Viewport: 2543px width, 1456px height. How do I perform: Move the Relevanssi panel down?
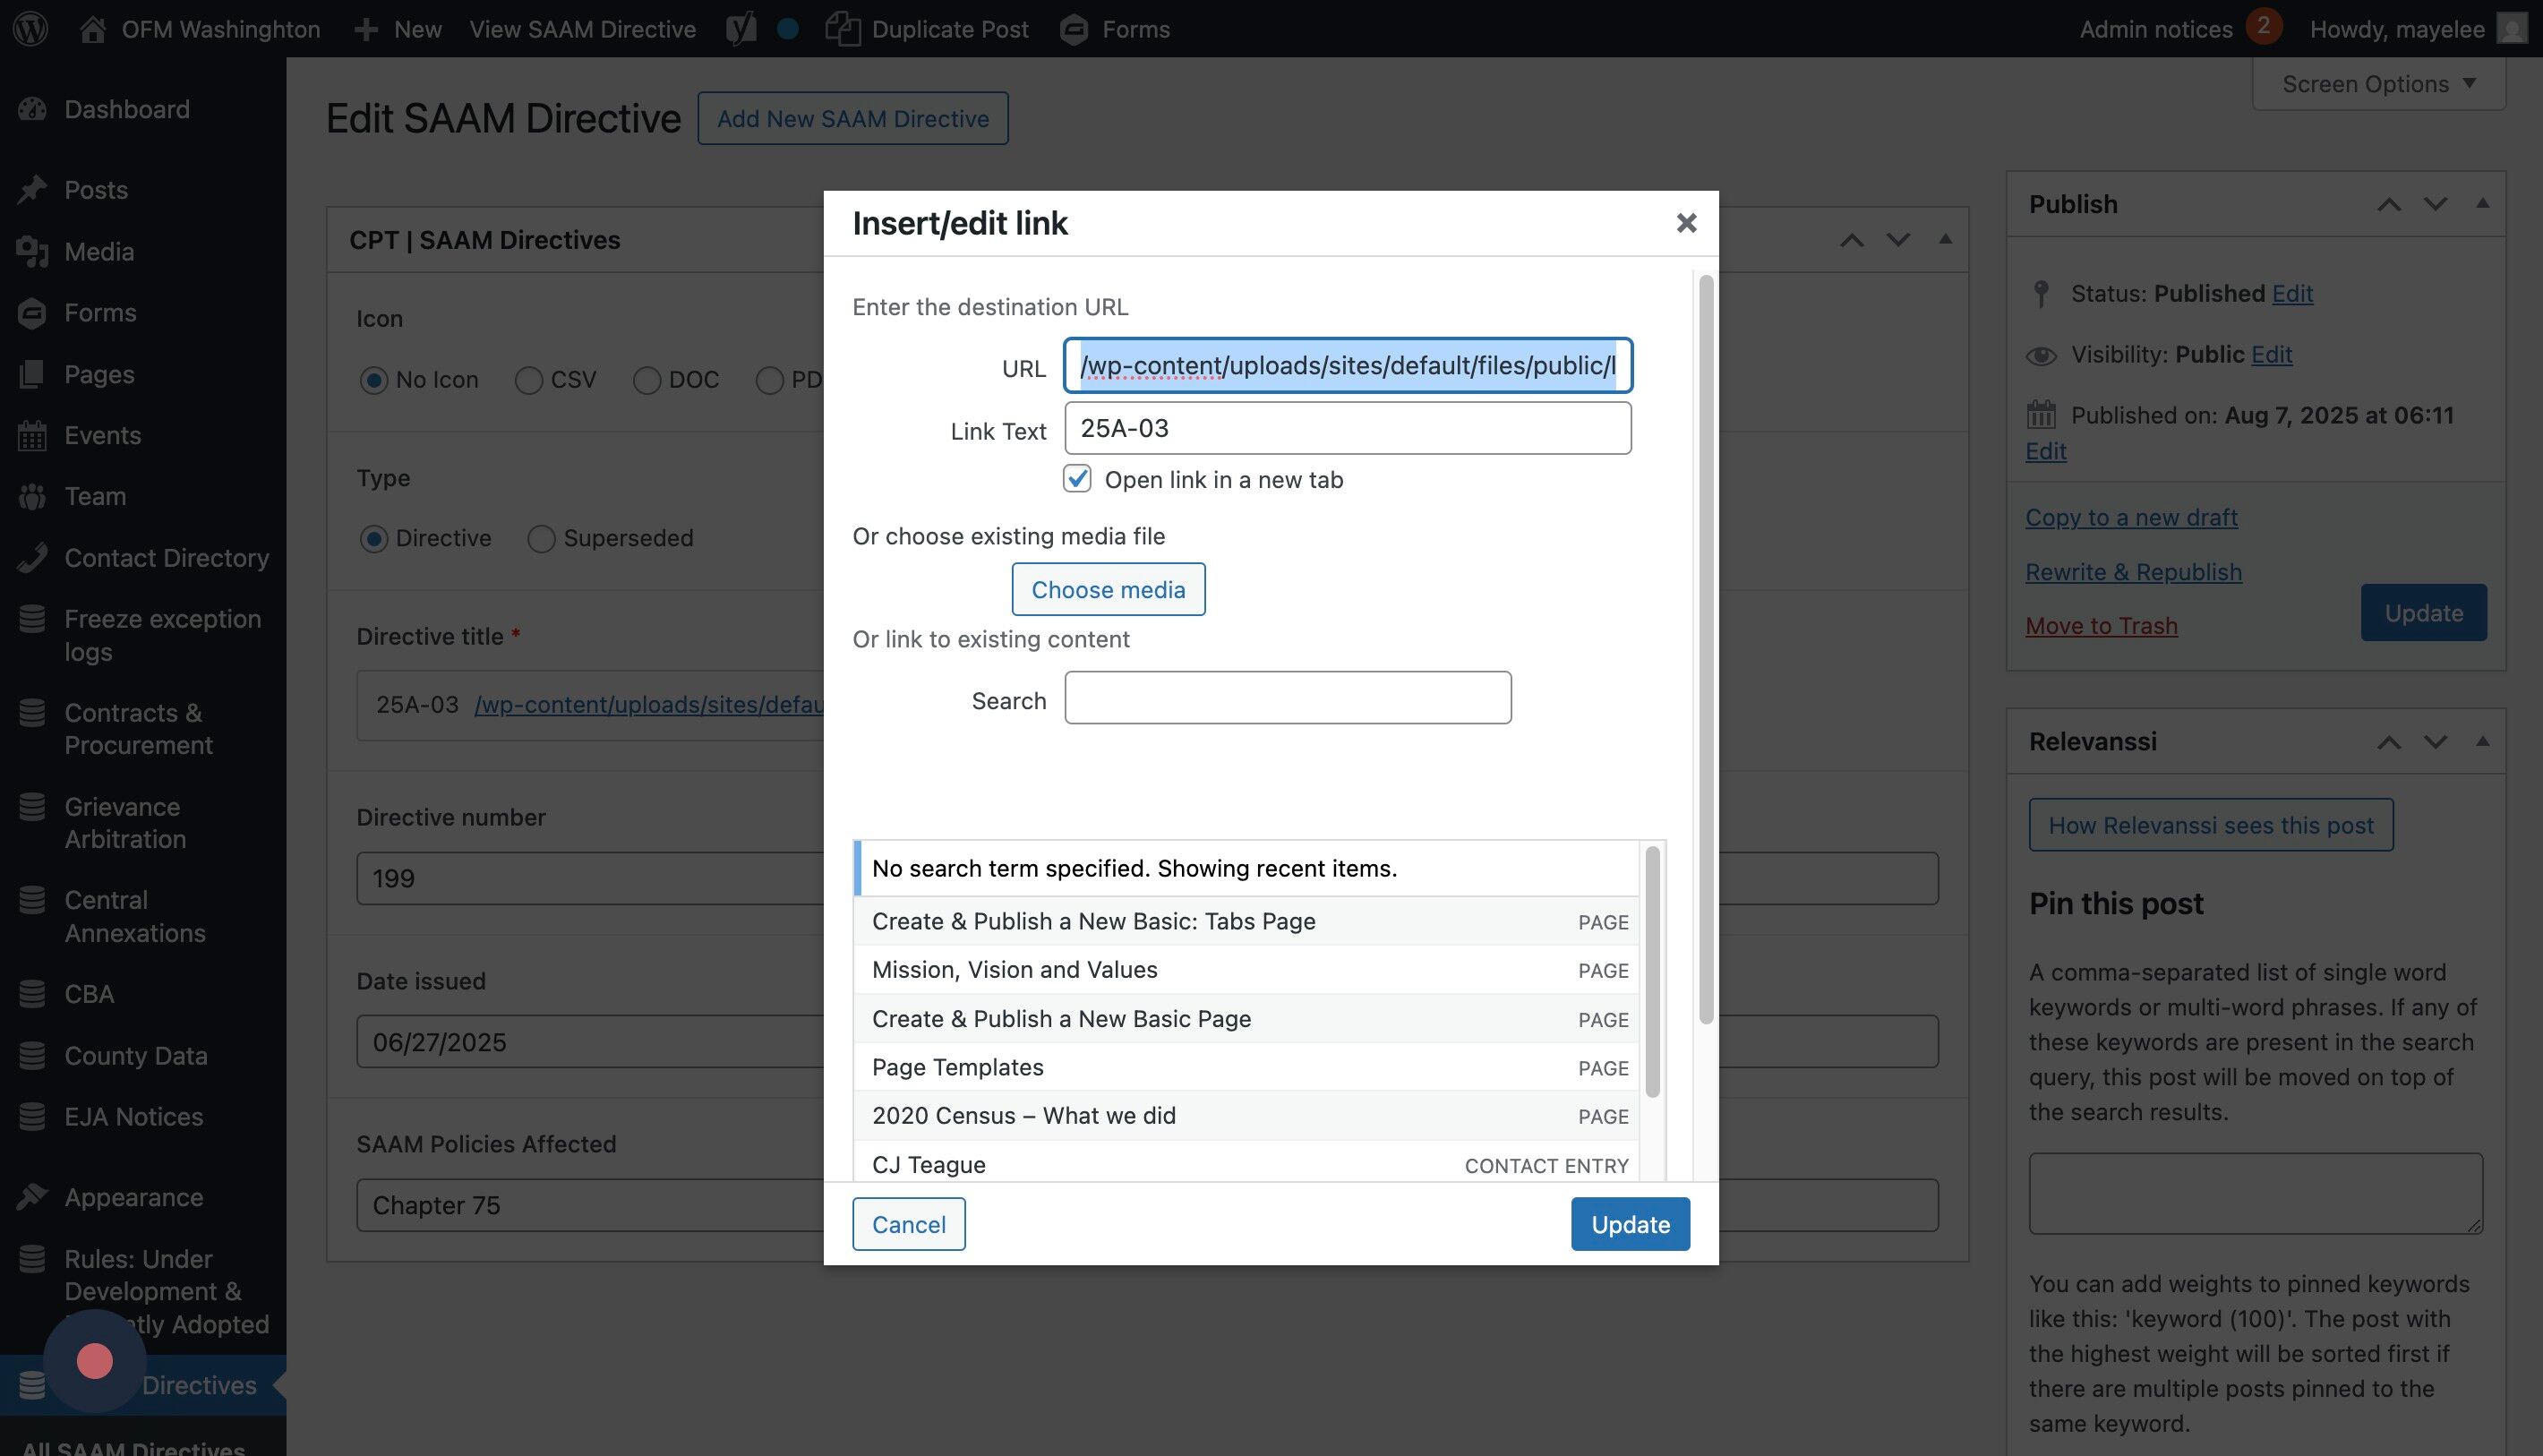click(2435, 742)
